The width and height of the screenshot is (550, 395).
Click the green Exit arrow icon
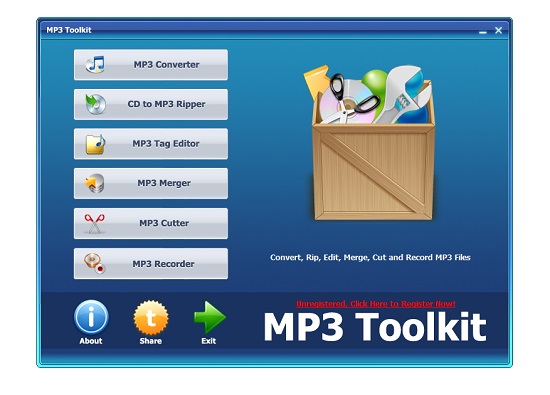pos(210,317)
